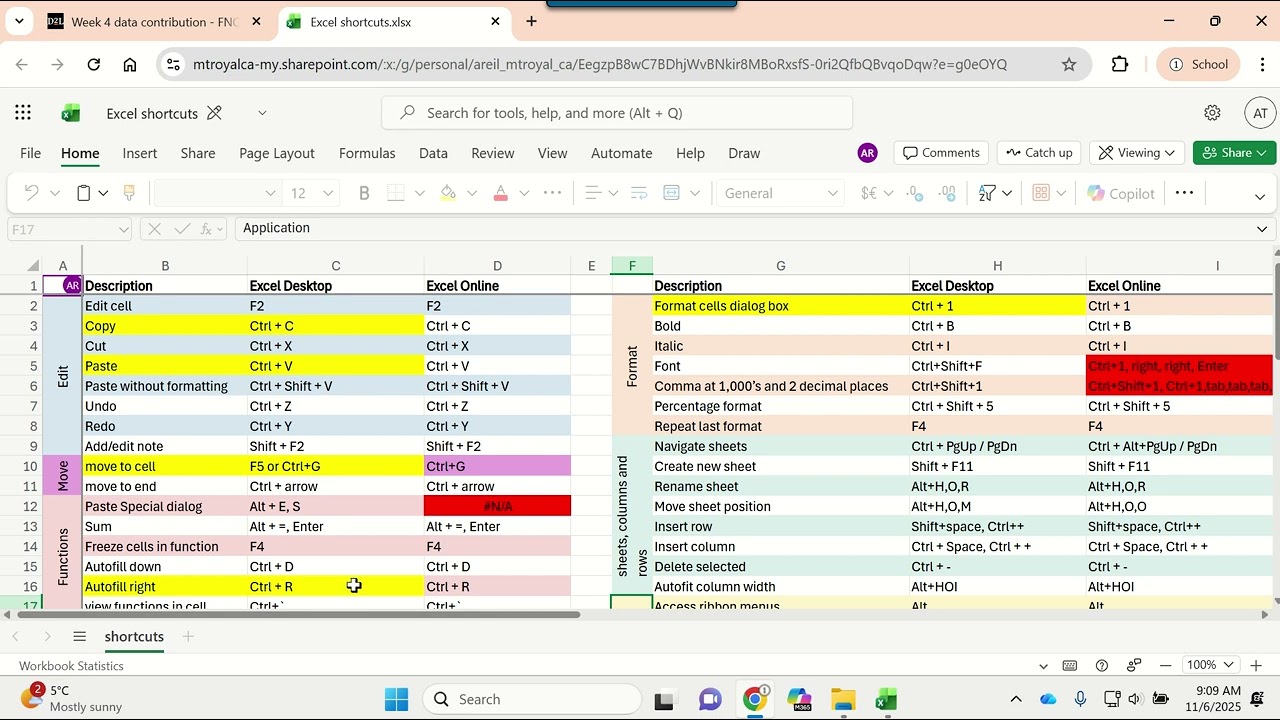Viewport: 1280px width, 720px height.
Task: Expand the paste options dropdown arrow
Action: tap(103, 193)
